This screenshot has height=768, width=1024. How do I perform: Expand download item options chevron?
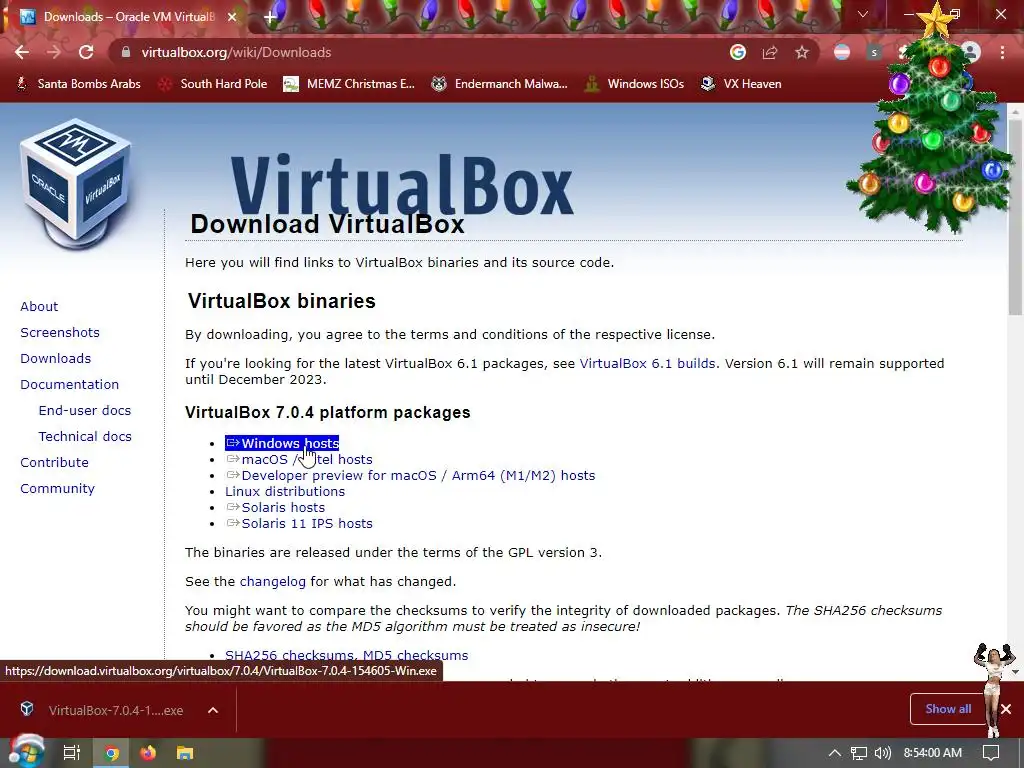pyautogui.click(x=213, y=710)
